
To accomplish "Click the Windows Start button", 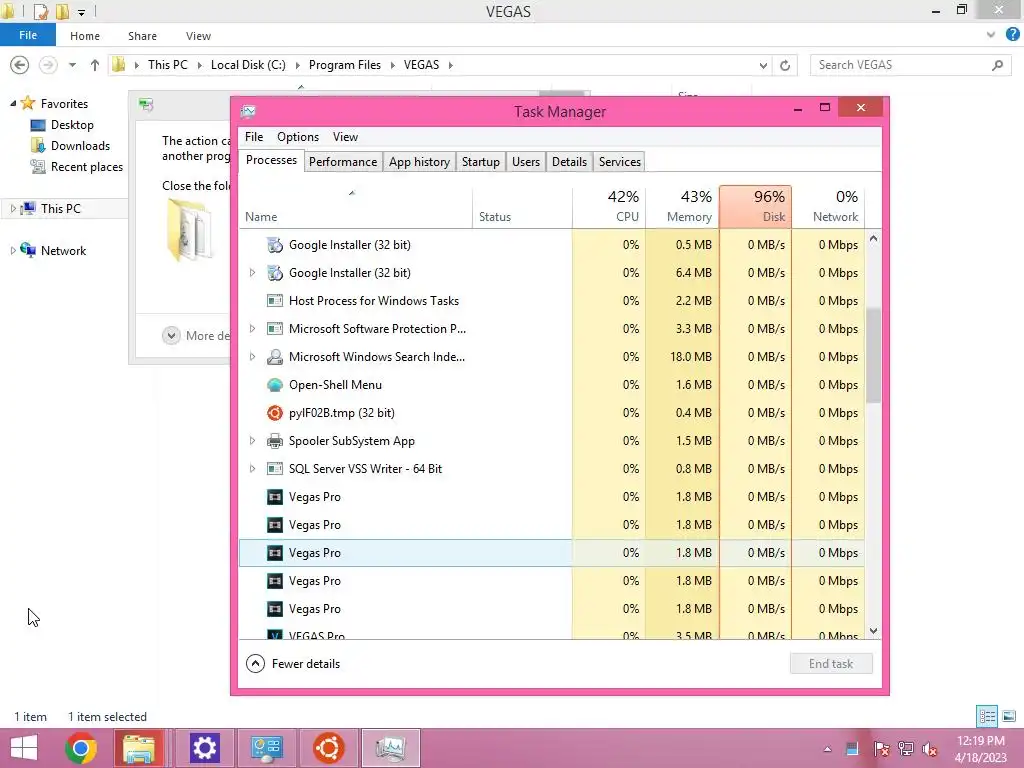I will pos(24,748).
